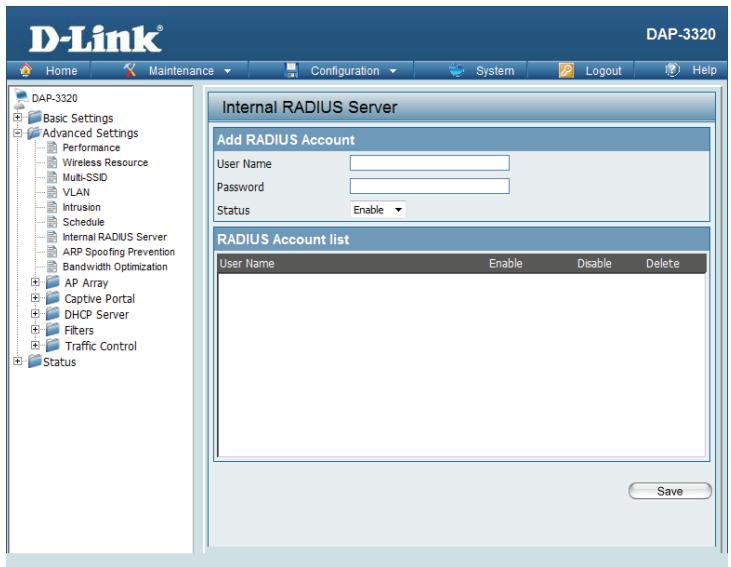Click the Disable column header
This screenshot has height=567, width=731.
(594, 263)
